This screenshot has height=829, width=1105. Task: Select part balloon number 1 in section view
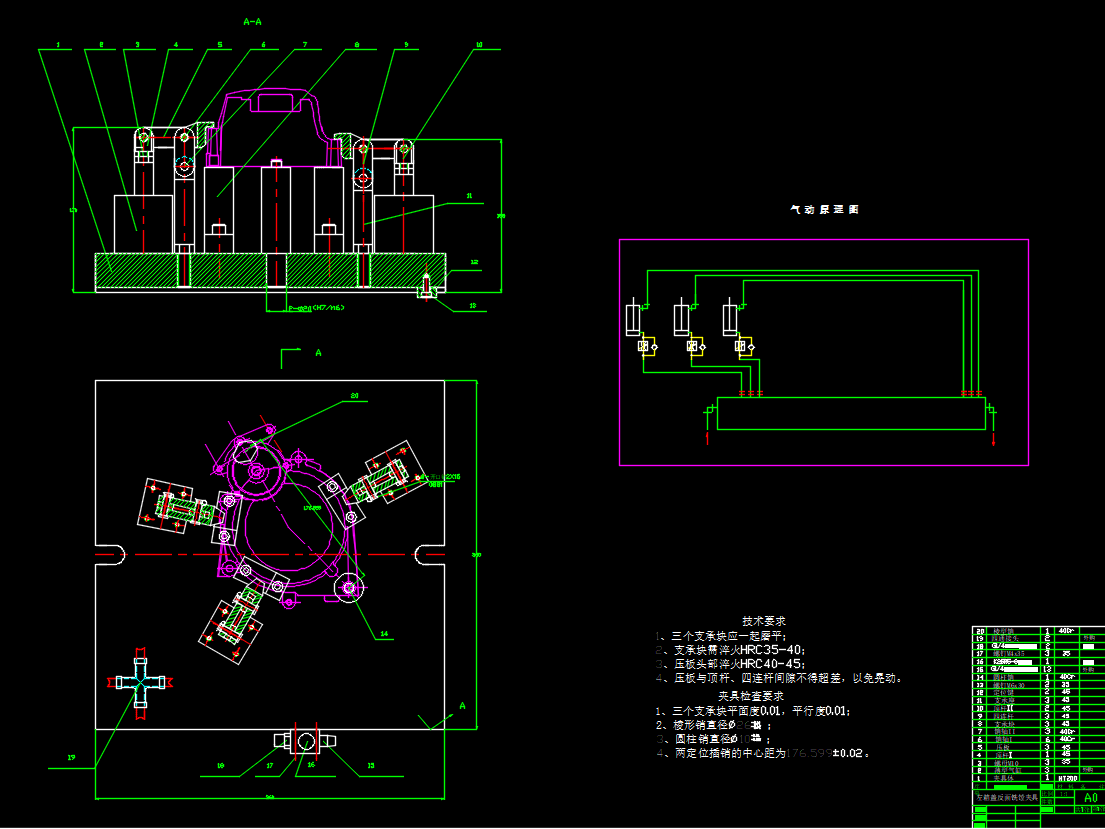tap(59, 45)
